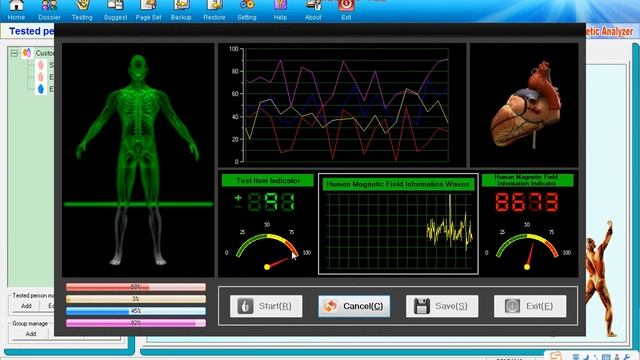The width and height of the screenshot is (640, 360).
Task: Click the Save(S) button
Action: point(442,306)
